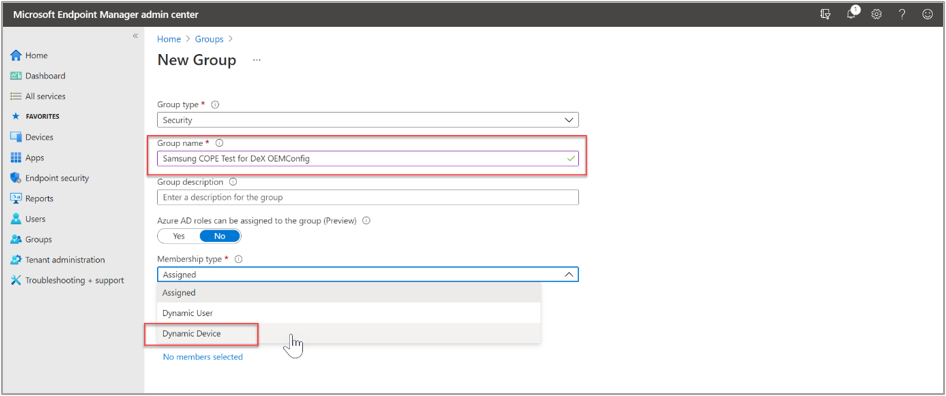Click the Groups breadcrumb link
This screenshot has height=396, width=946.
(x=209, y=39)
